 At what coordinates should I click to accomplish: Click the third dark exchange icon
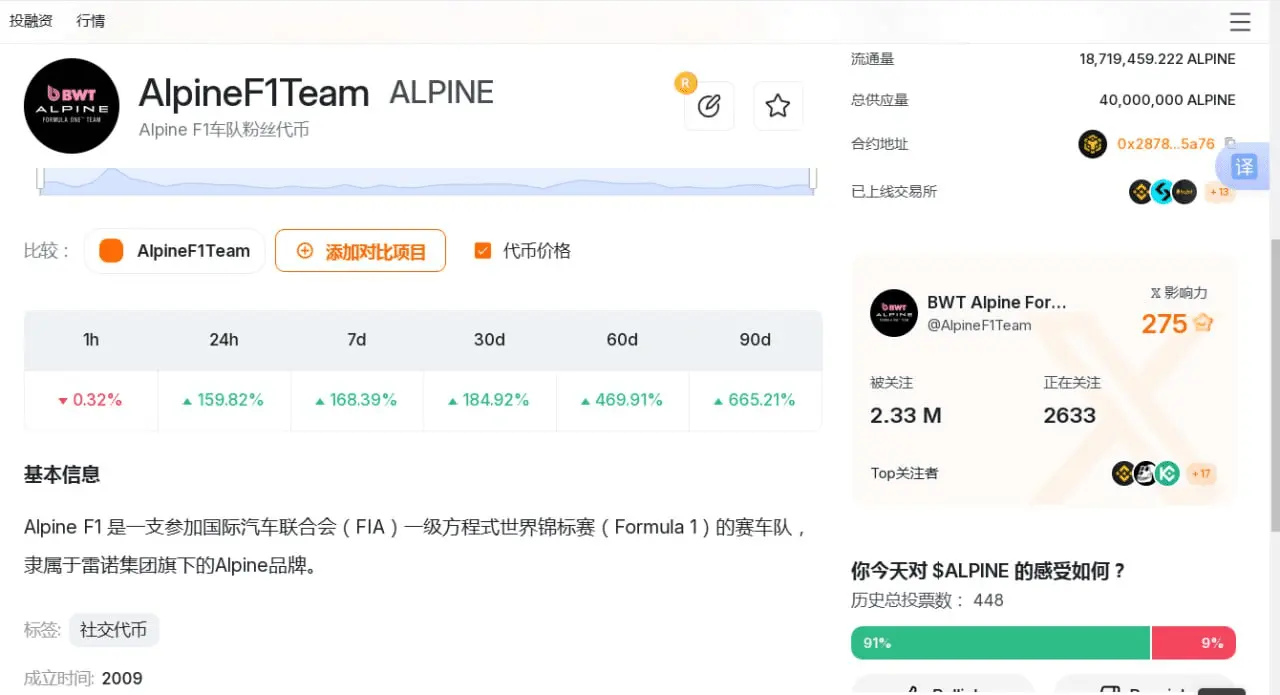[x=1184, y=191]
